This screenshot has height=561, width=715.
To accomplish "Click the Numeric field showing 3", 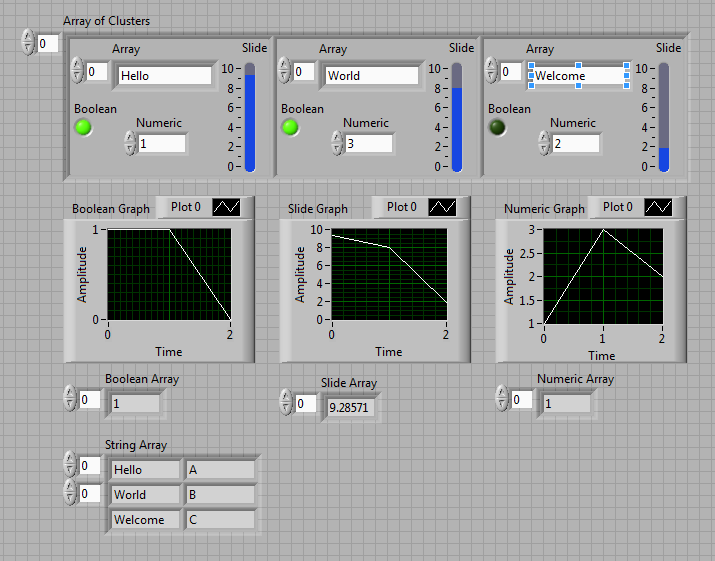I will [369, 144].
